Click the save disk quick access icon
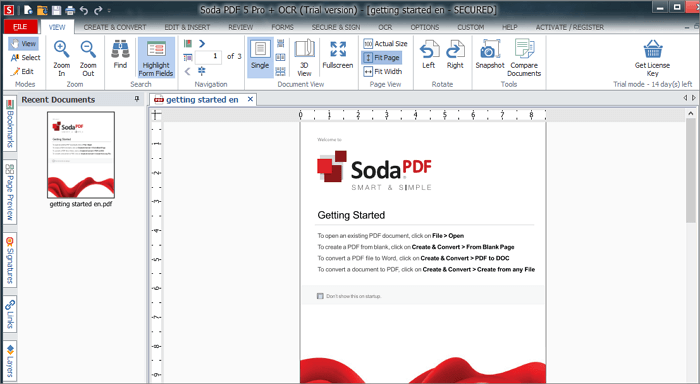This screenshot has width=700, height=384. click(56, 10)
